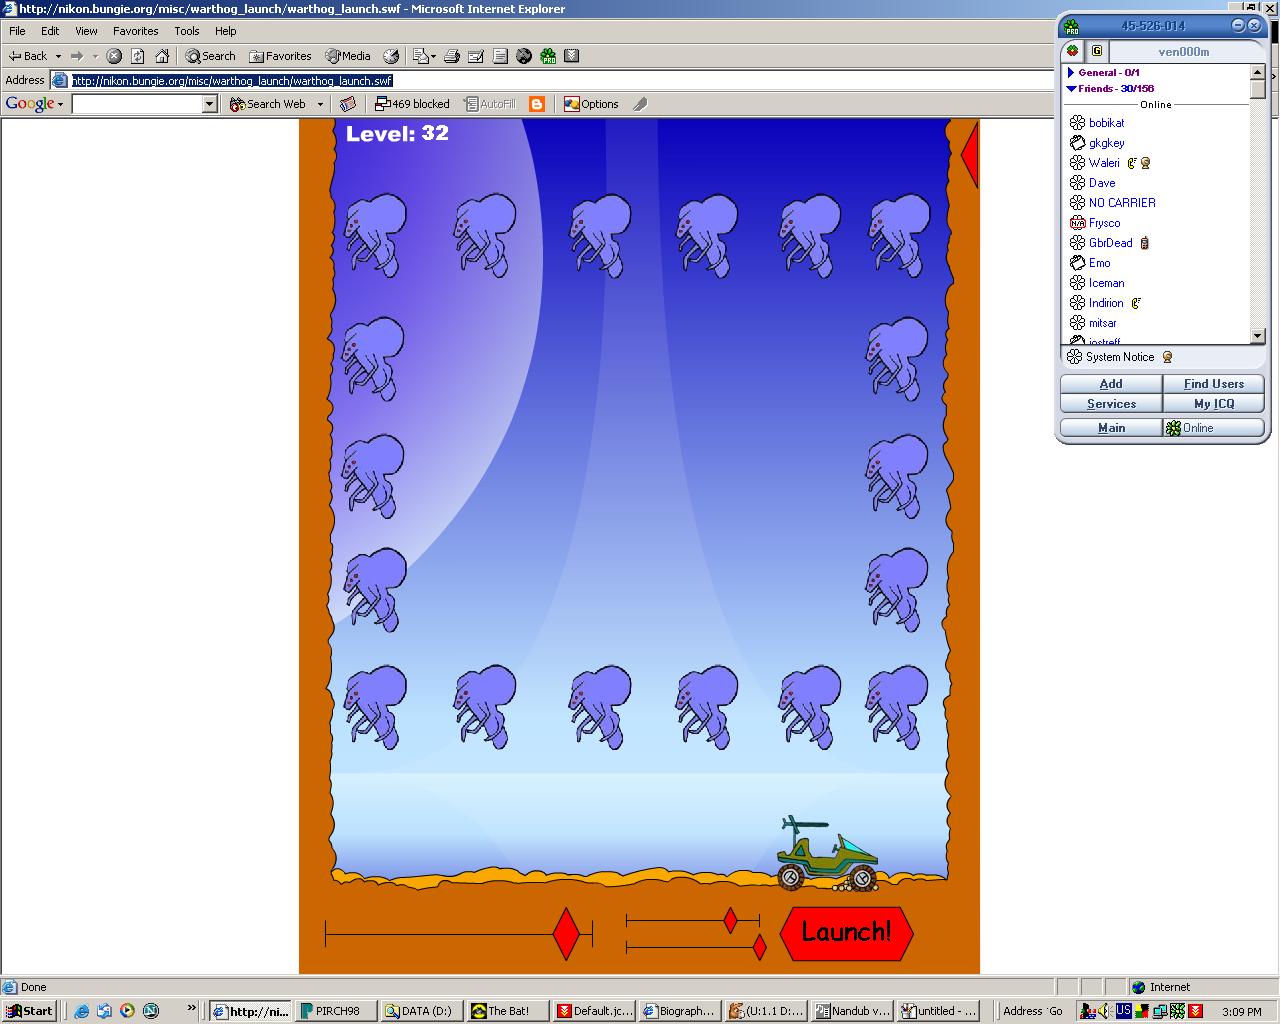
Task: Select contact bobikat in ICQ list
Action: click(1106, 123)
